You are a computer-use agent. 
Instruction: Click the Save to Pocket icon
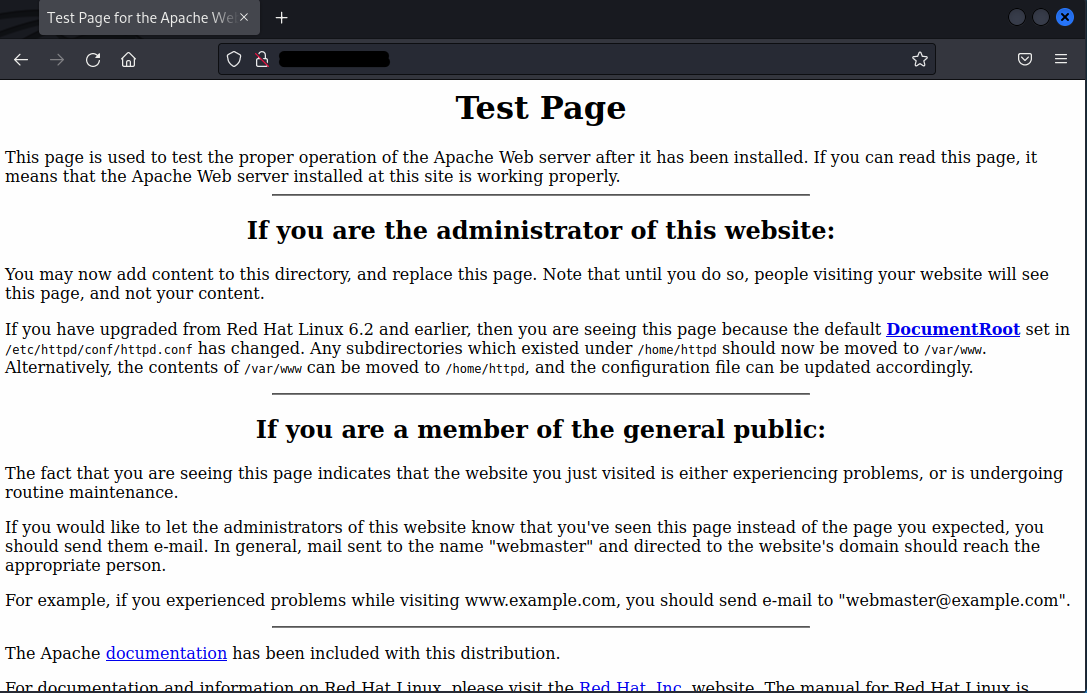1025,60
